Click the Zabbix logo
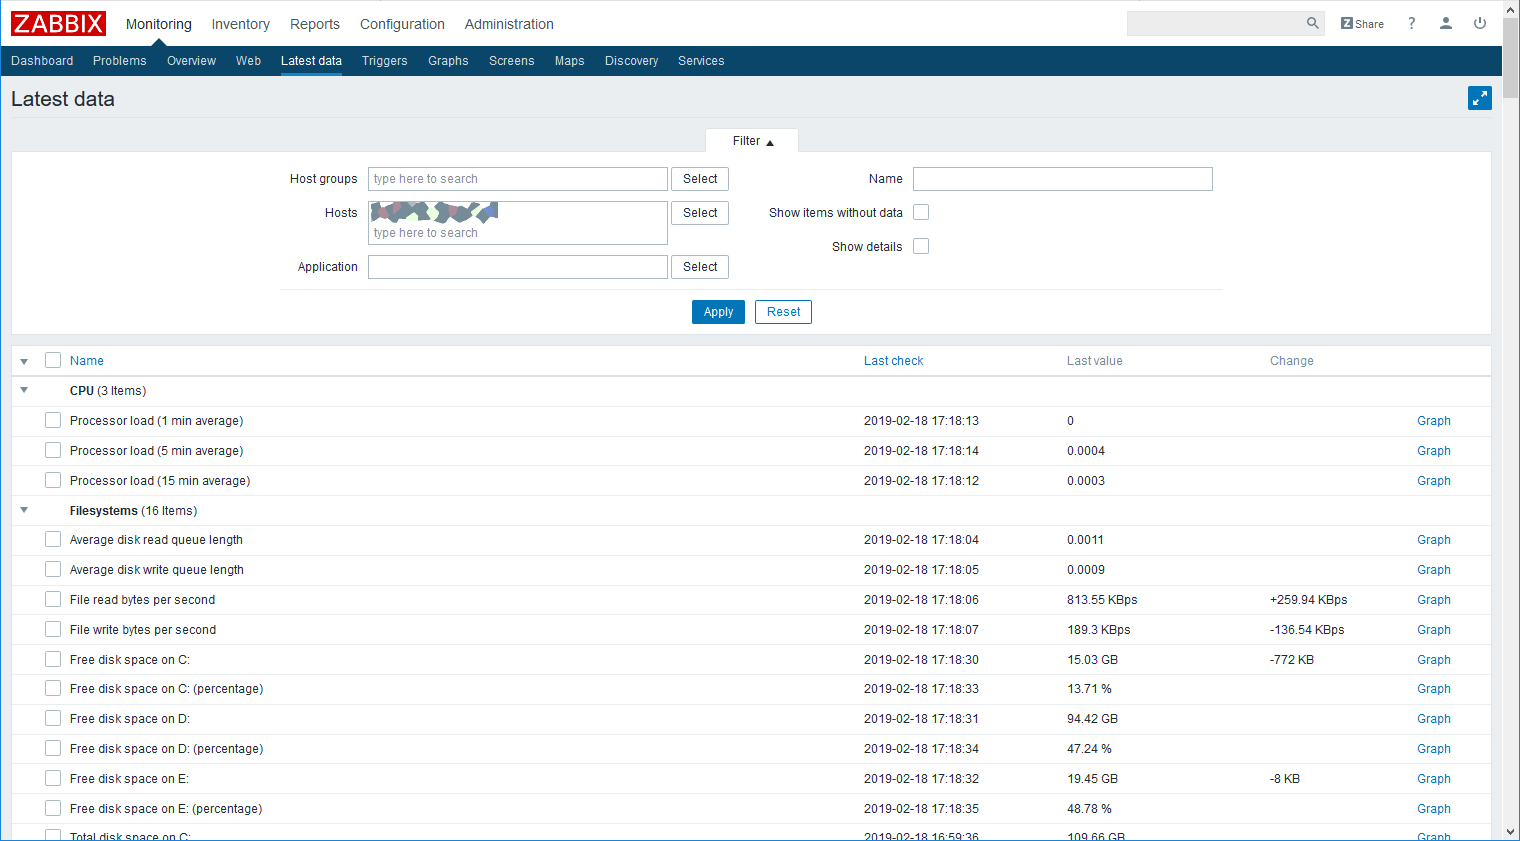Screen dimensions: 1520x841 pos(58,24)
